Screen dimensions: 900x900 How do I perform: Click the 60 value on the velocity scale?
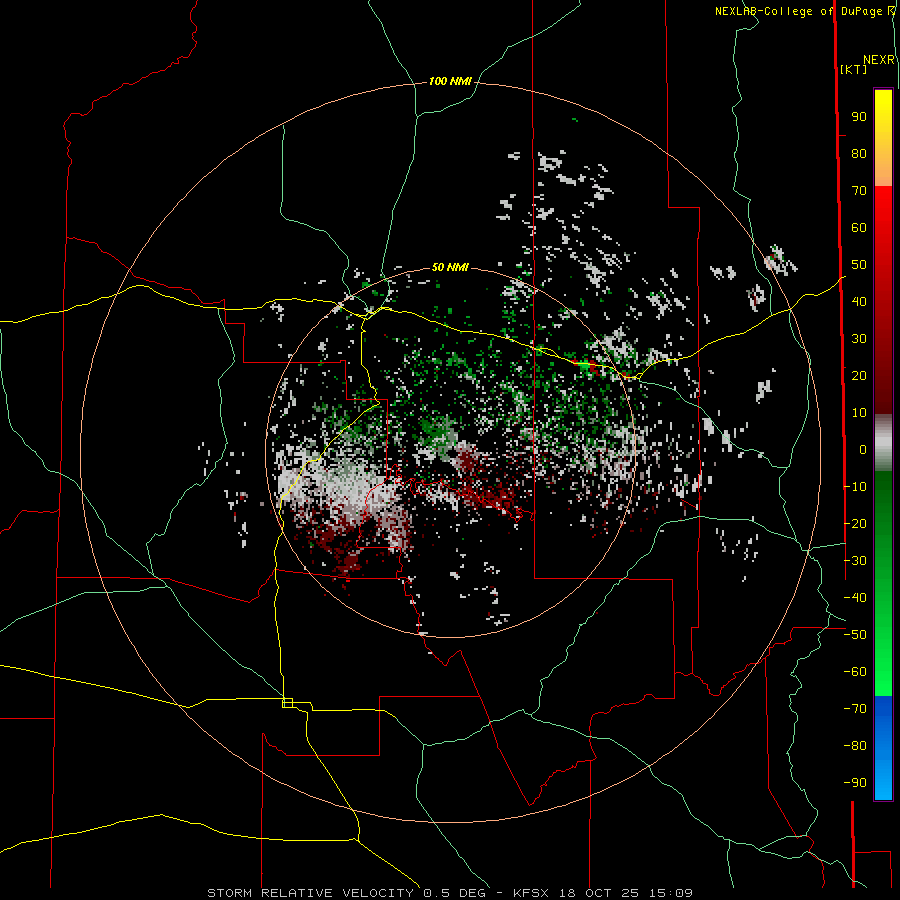coord(859,228)
